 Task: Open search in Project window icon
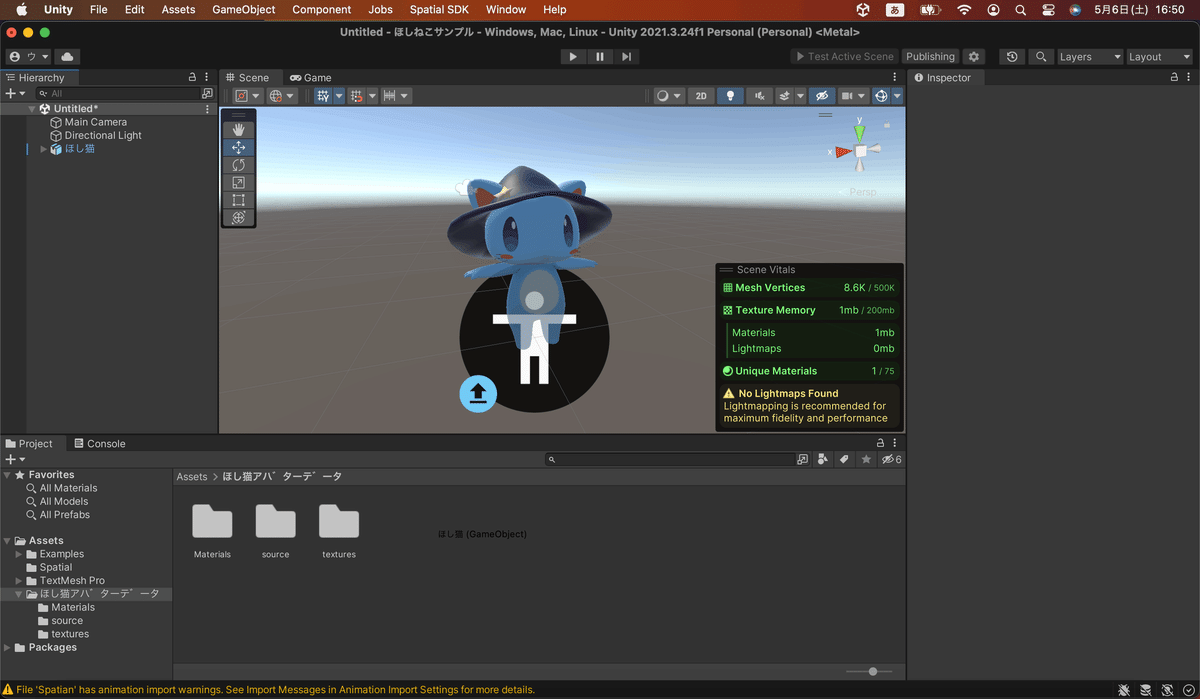(802, 459)
